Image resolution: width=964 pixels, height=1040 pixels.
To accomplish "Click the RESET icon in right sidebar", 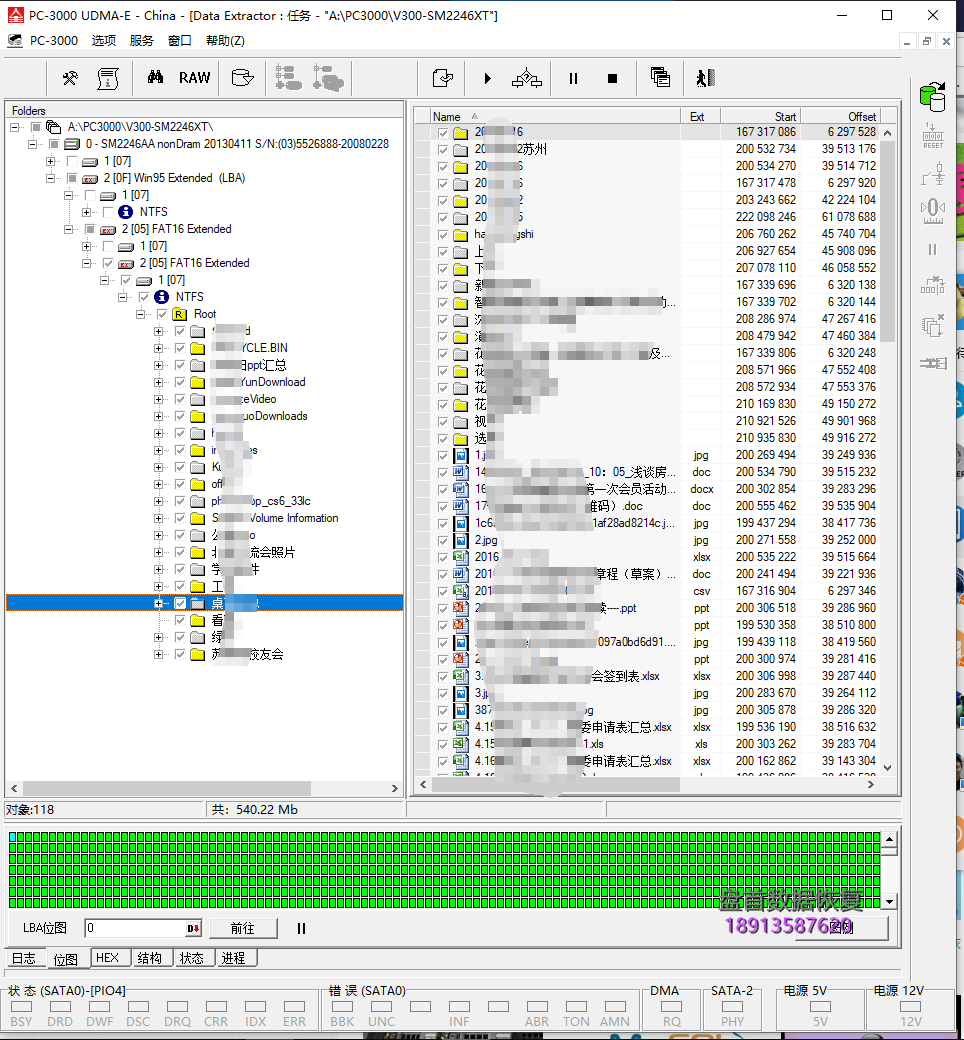I will tap(932, 136).
